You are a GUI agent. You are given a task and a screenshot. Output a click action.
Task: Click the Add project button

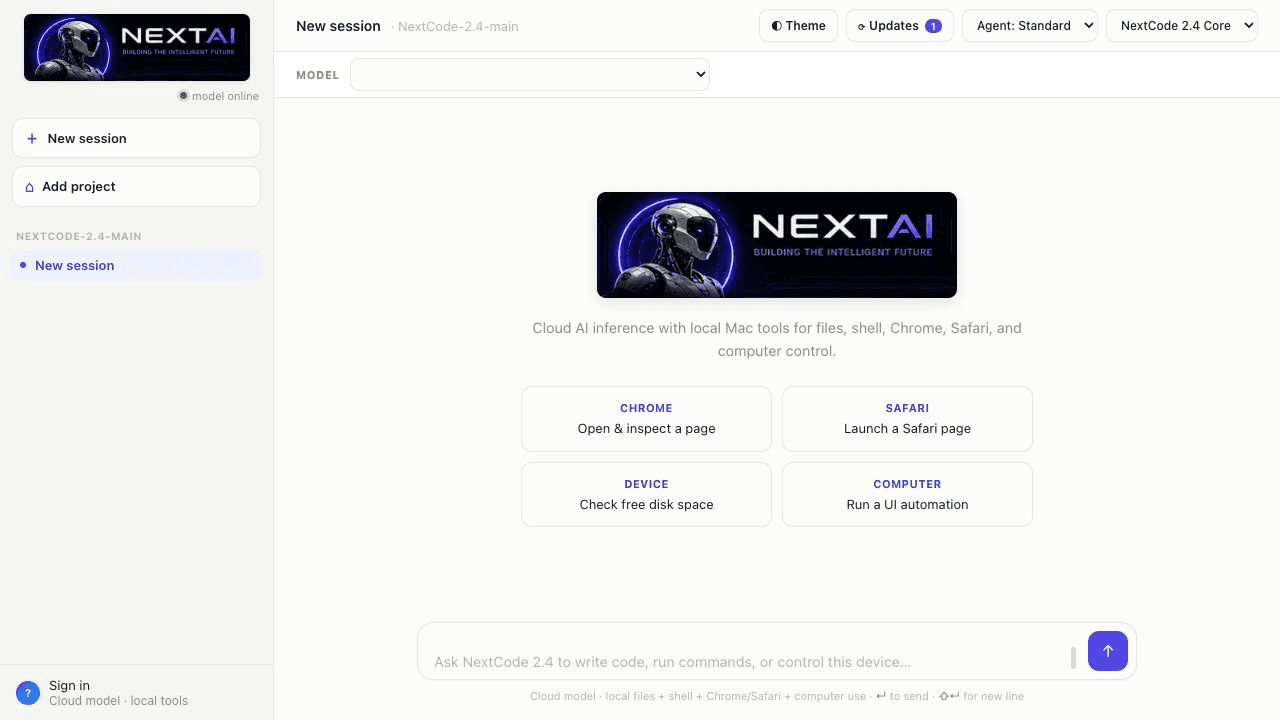pos(136,187)
